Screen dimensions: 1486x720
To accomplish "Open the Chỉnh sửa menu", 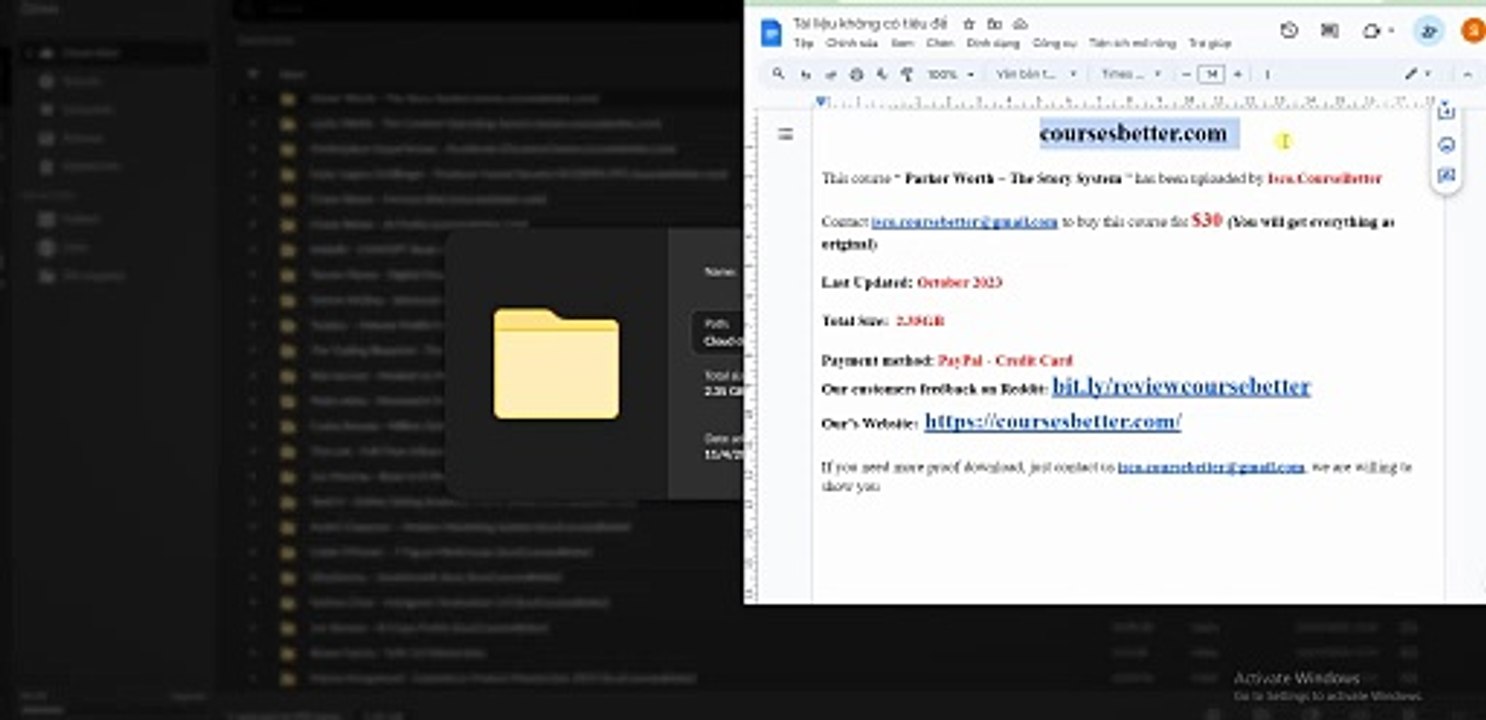I will click(x=851, y=44).
